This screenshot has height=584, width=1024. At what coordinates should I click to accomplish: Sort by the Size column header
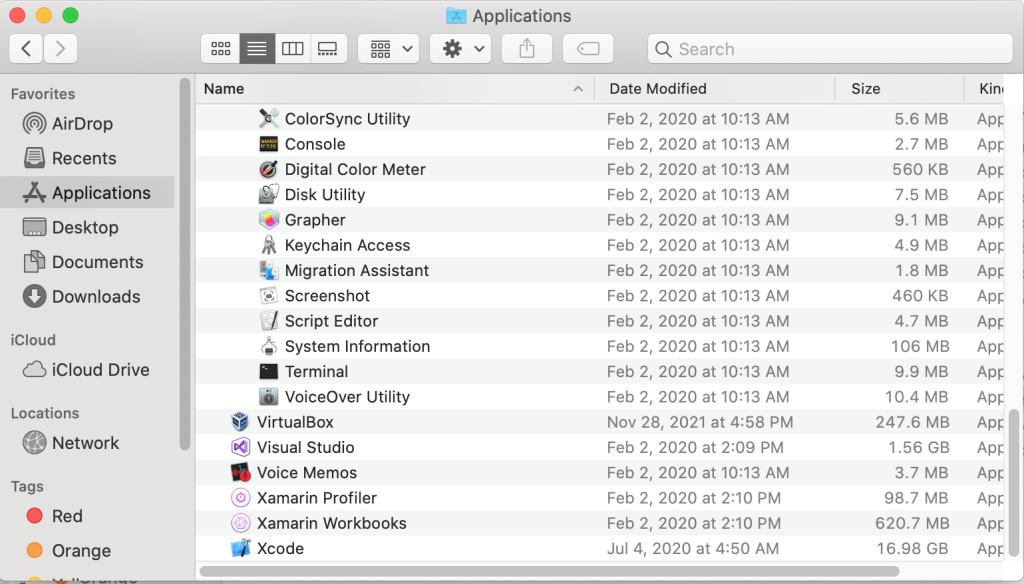pyautogui.click(x=900, y=89)
